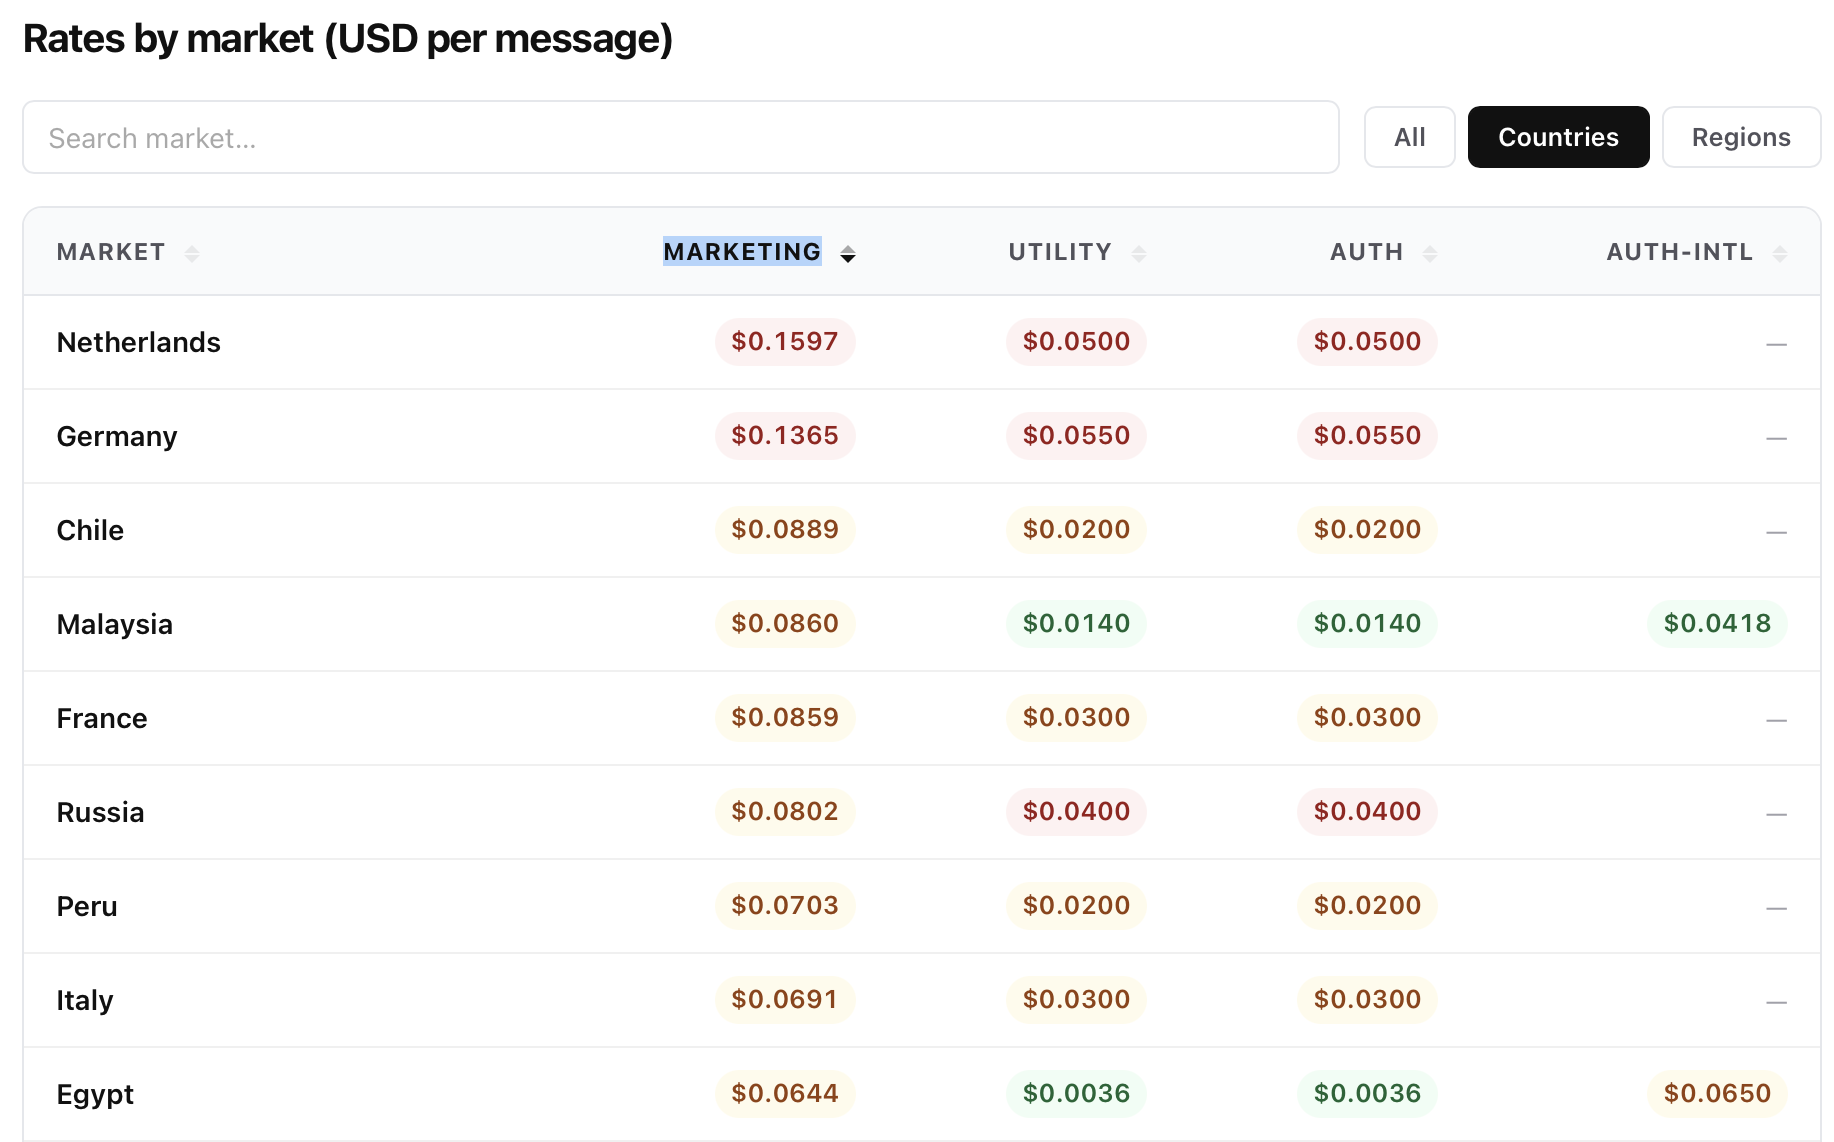The width and height of the screenshot is (1834, 1142).
Task: Click the Market header sort arrows
Action: [192, 252]
